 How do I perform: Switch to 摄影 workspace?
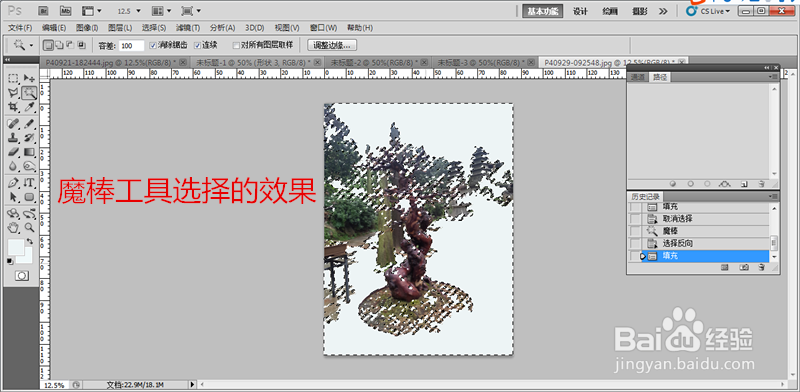(640, 11)
